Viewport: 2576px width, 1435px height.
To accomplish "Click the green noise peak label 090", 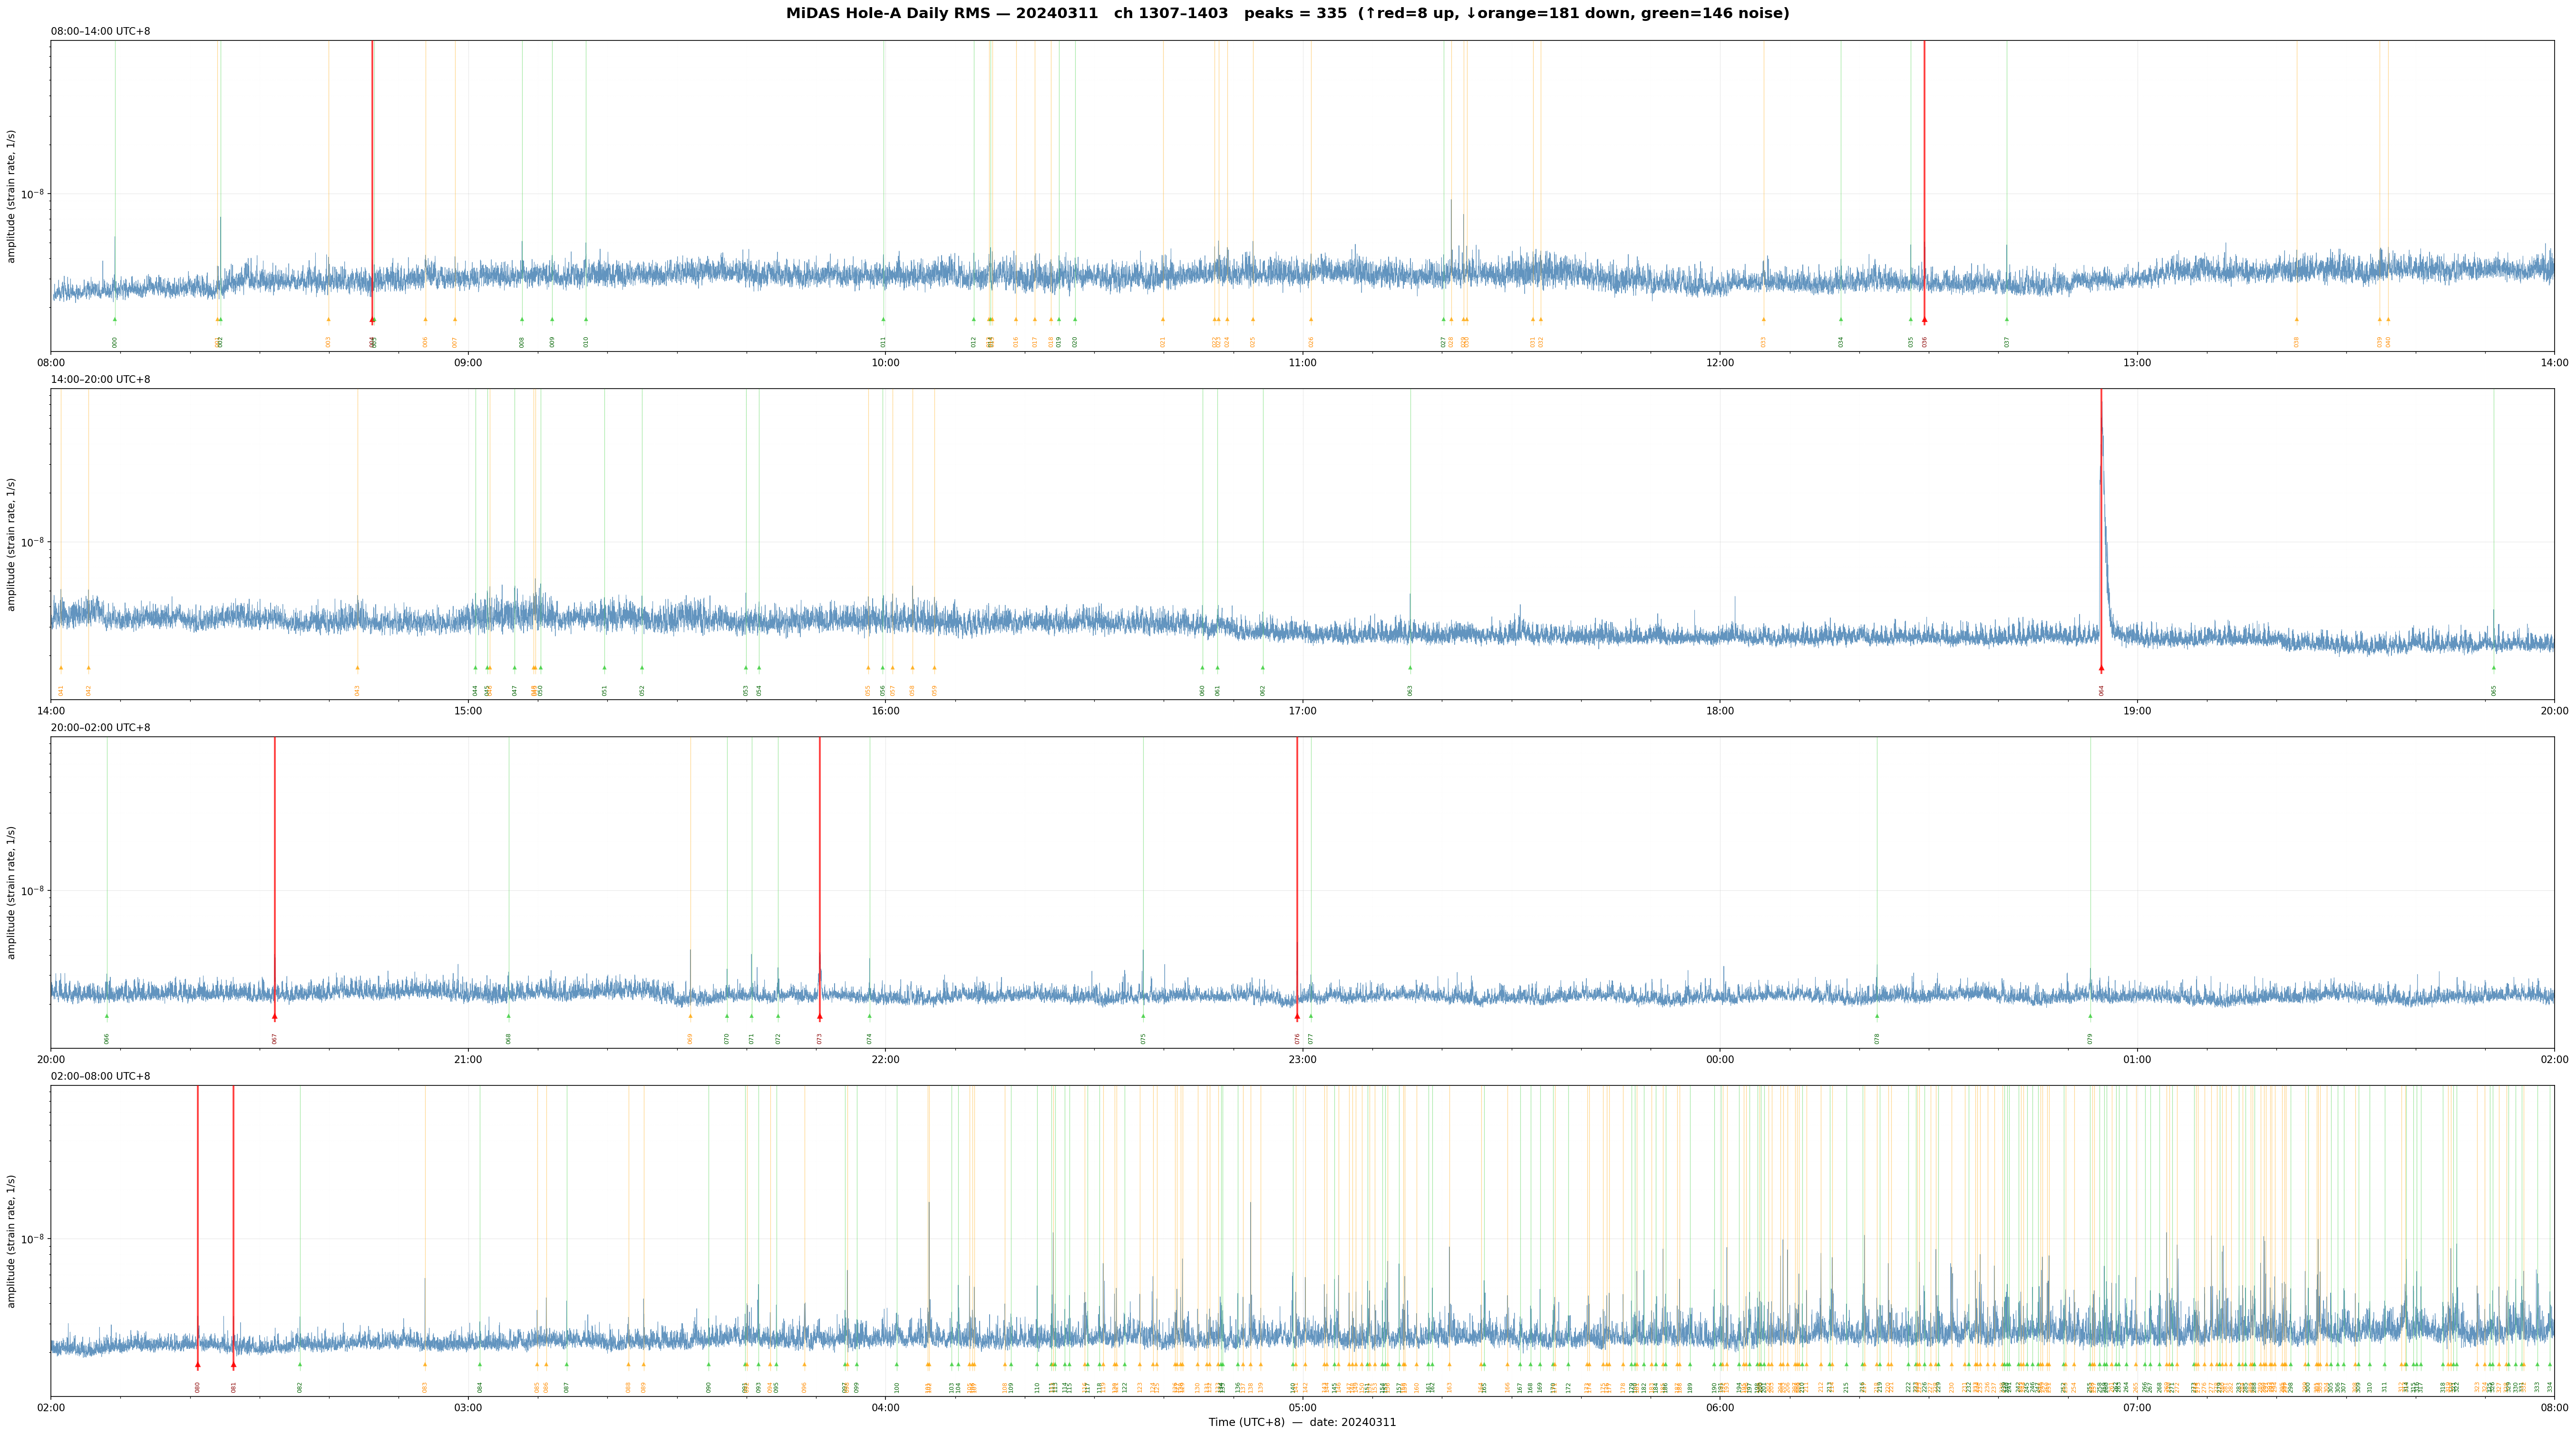I will coord(709,1387).
